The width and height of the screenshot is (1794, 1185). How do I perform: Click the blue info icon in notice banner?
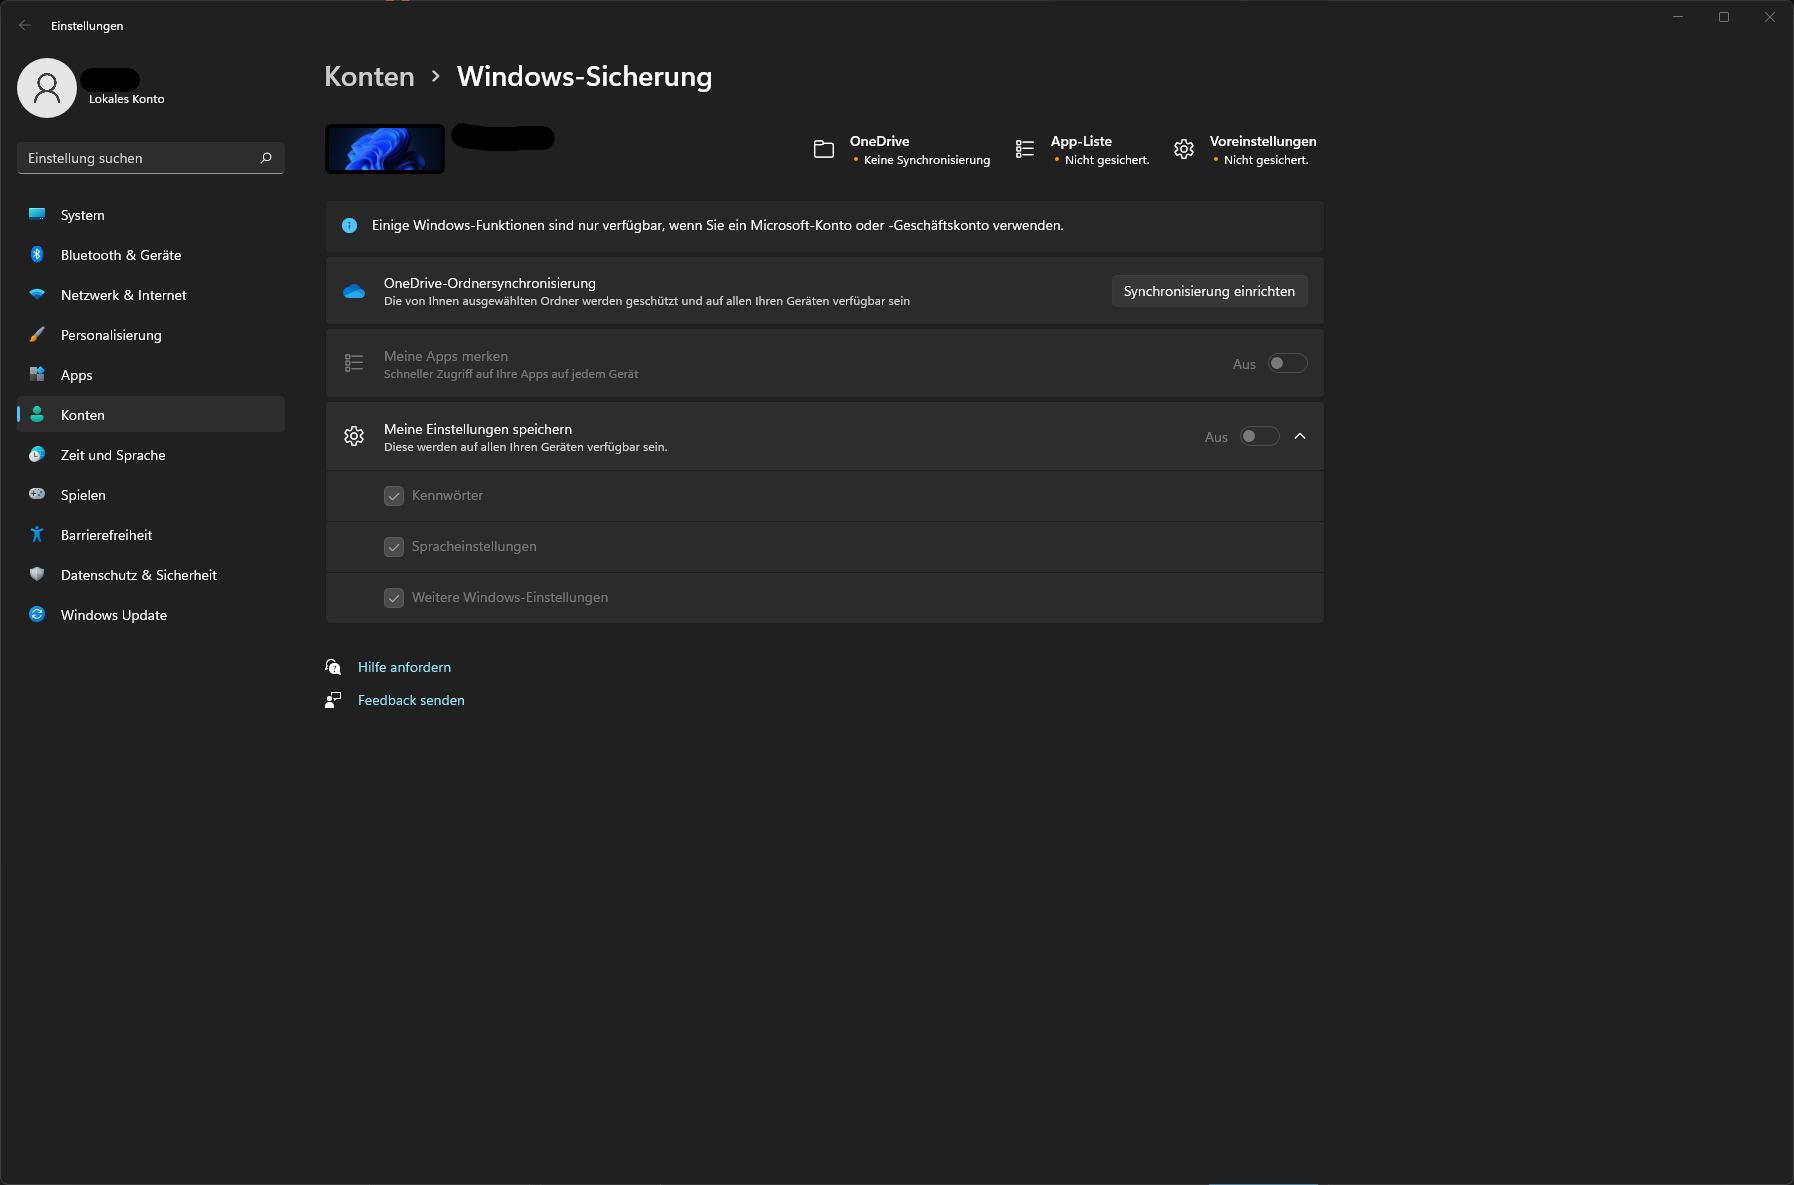pyautogui.click(x=350, y=226)
